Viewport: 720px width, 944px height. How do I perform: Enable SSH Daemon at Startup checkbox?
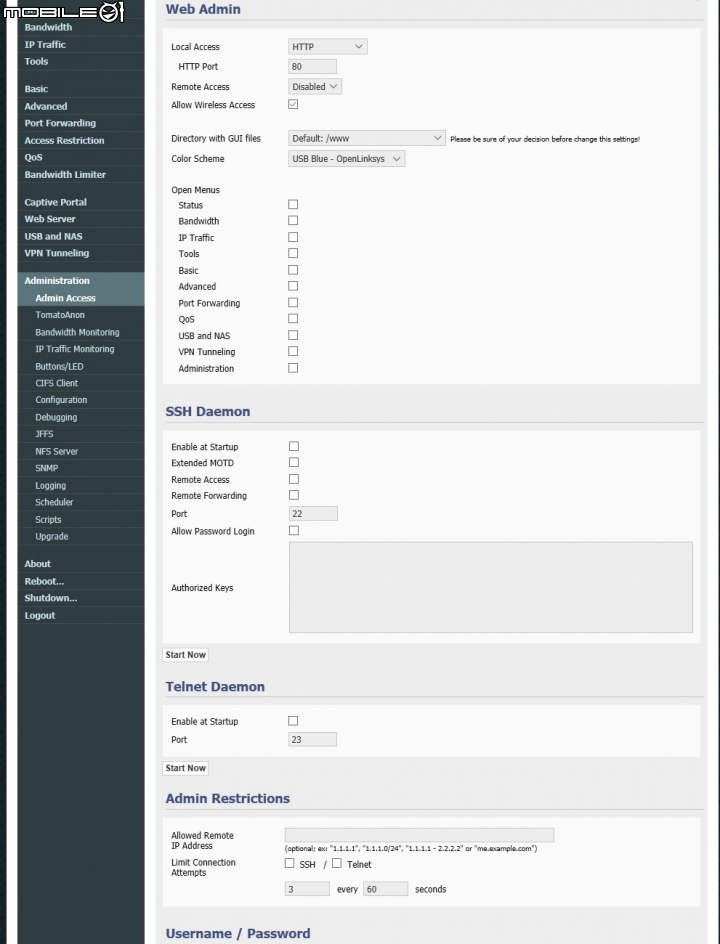click(294, 446)
